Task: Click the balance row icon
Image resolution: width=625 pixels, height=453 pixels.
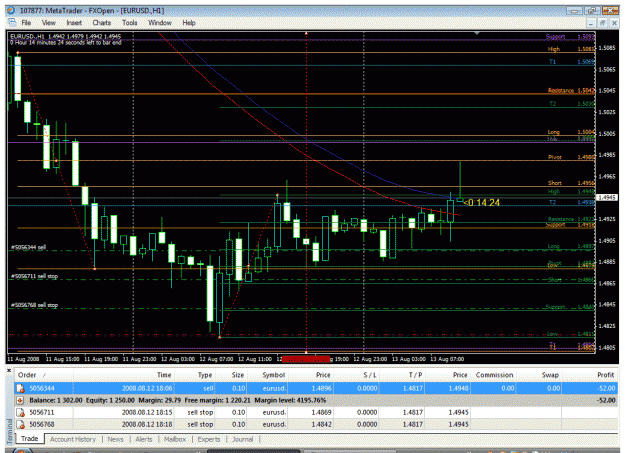Action: click(x=20, y=400)
